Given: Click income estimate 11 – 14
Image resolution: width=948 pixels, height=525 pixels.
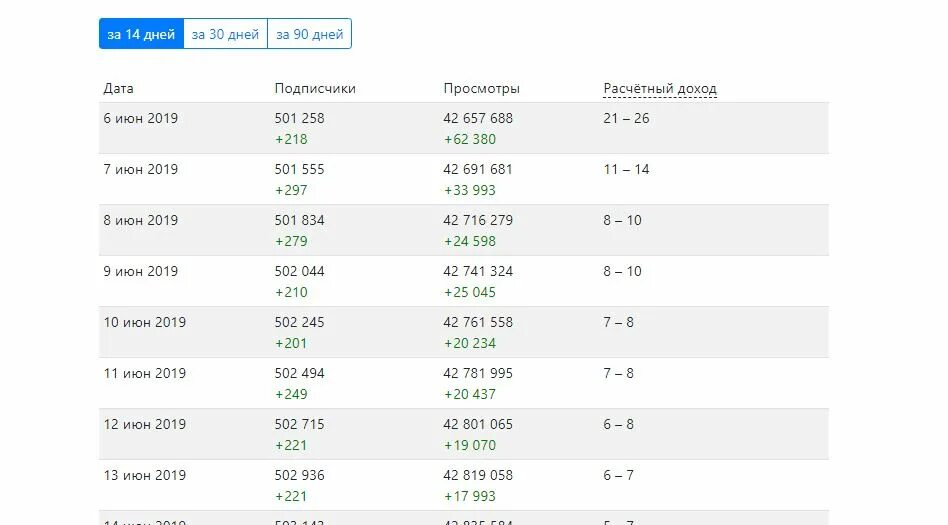Looking at the screenshot, I should [x=626, y=169].
